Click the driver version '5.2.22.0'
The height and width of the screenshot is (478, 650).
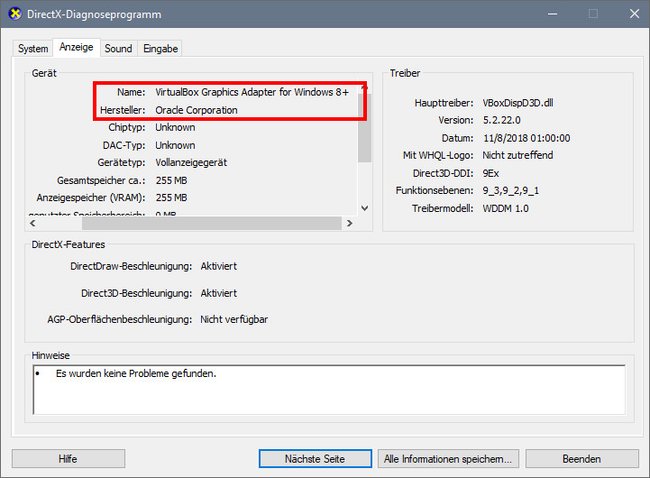click(502, 120)
